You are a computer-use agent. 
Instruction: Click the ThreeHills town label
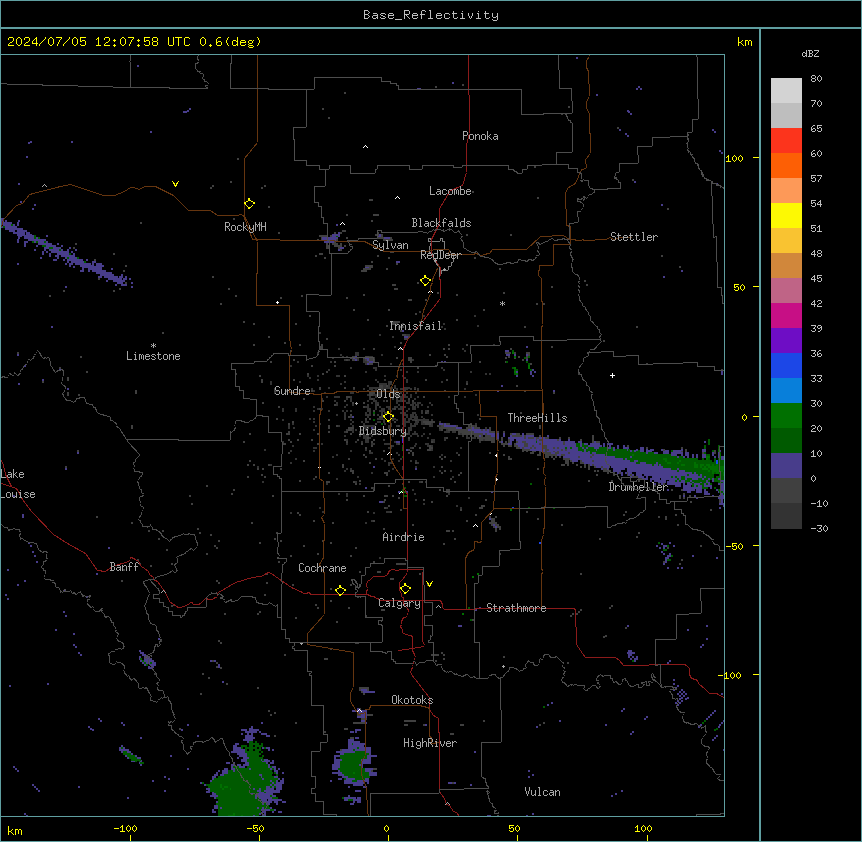click(x=537, y=418)
